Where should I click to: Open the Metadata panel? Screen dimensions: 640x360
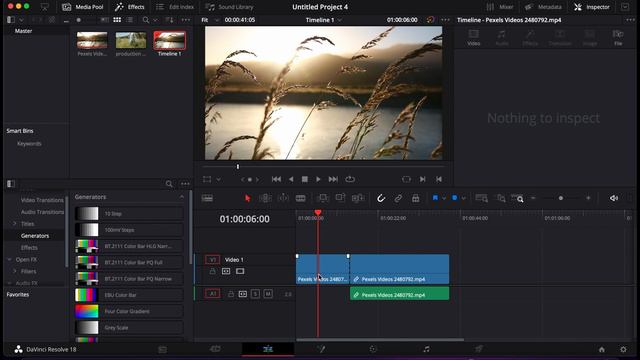544,7
